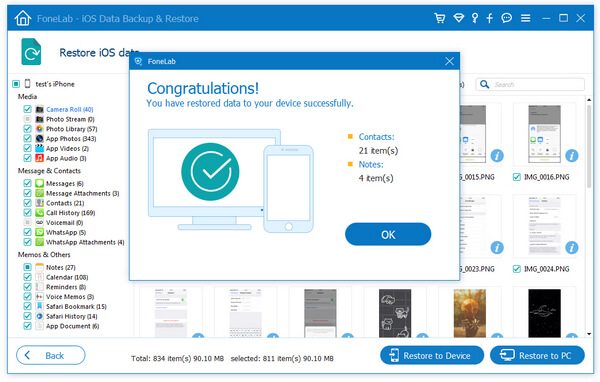Click the Search input field
Viewport: 600px width, 382px height.
click(530, 84)
